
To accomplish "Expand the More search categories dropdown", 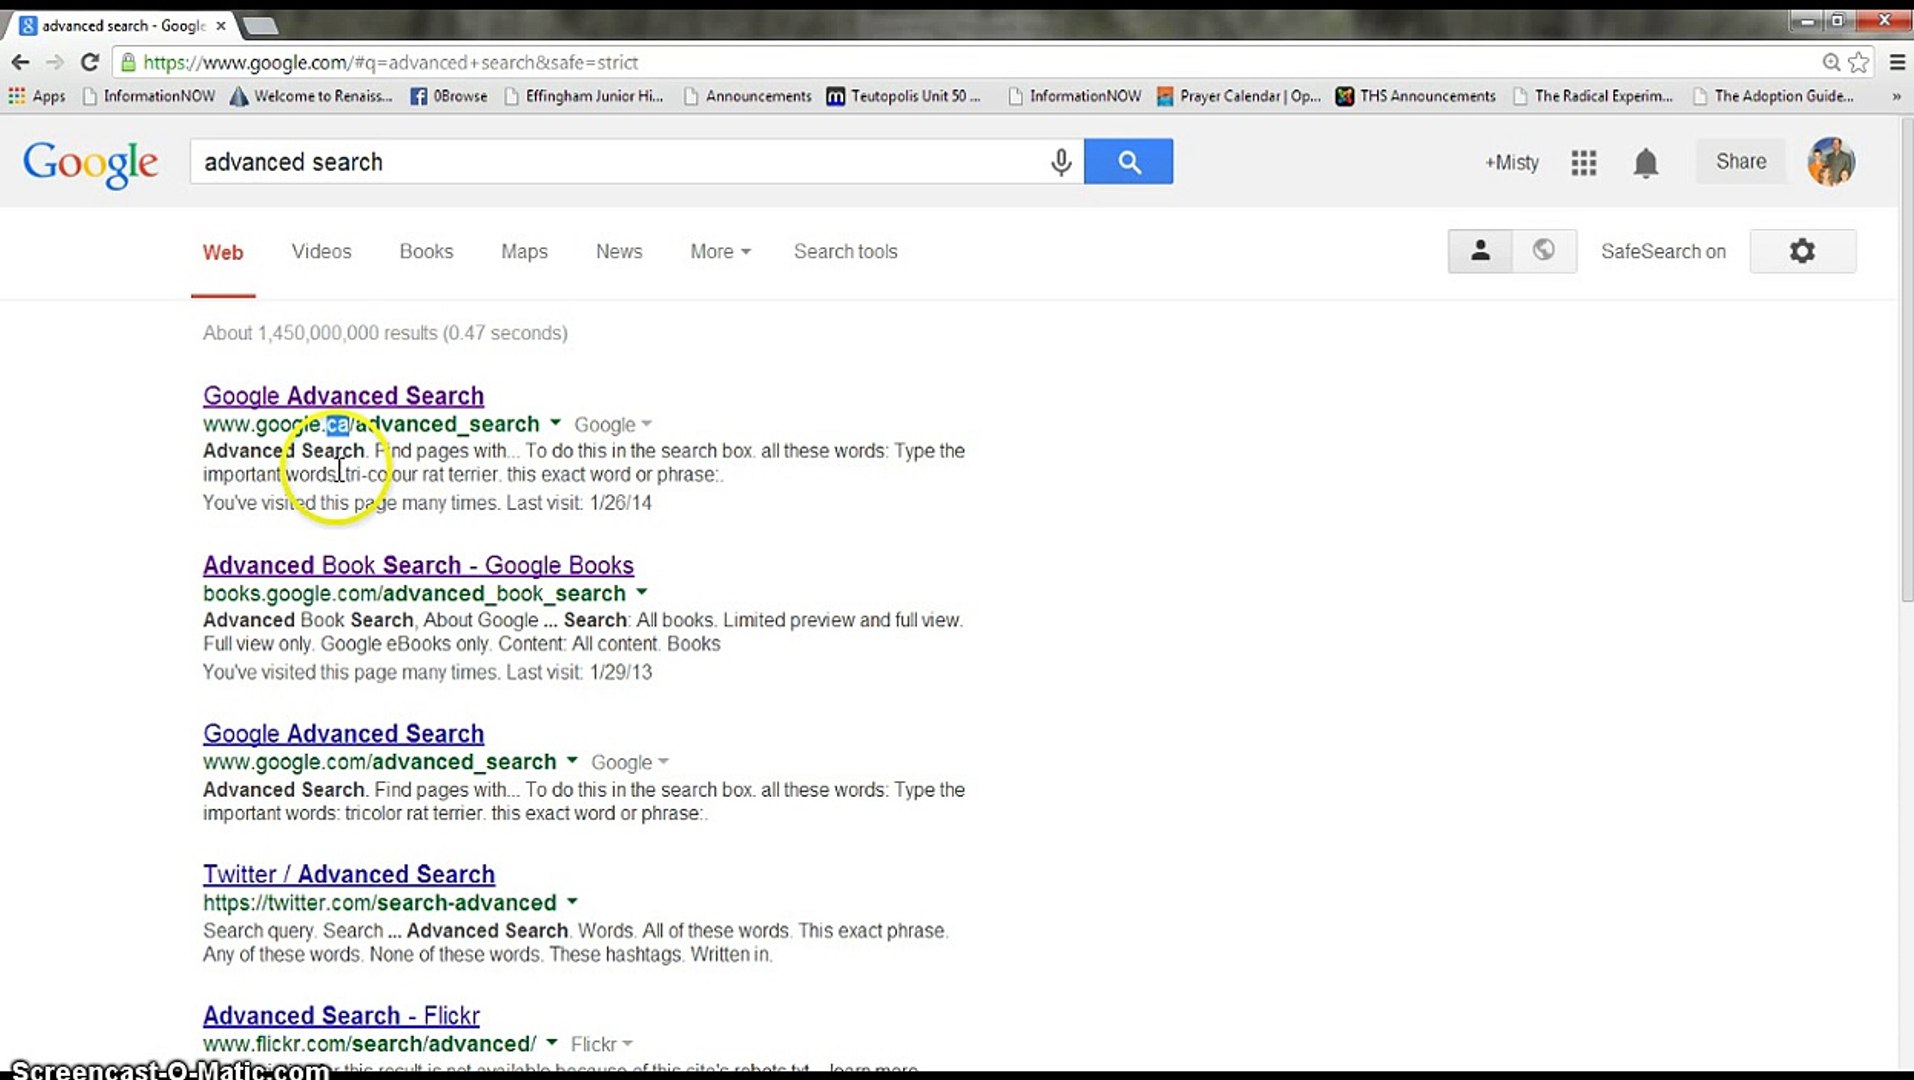I will 720,252.
